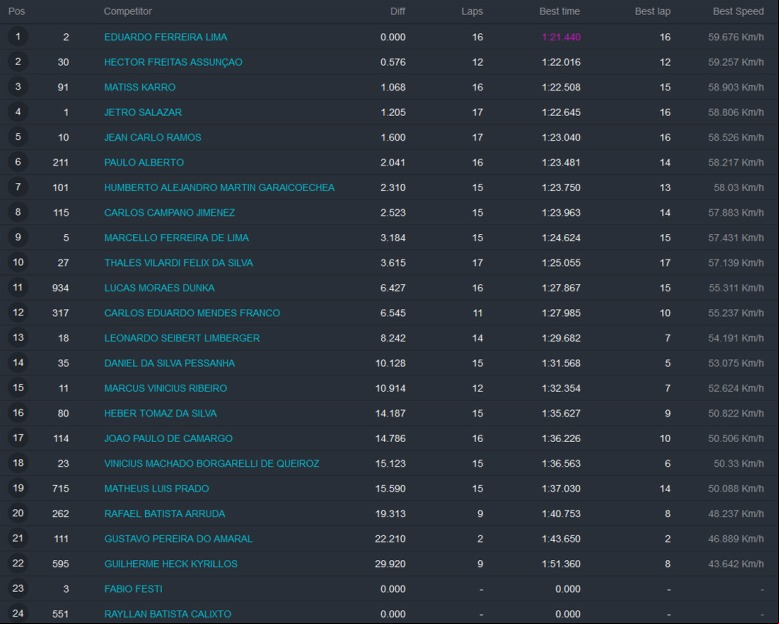The width and height of the screenshot is (779, 624).
Task: Open VINICIUS MACHADO BORGARELLI DE QUEIROZ
Action: pyautogui.click(x=212, y=464)
